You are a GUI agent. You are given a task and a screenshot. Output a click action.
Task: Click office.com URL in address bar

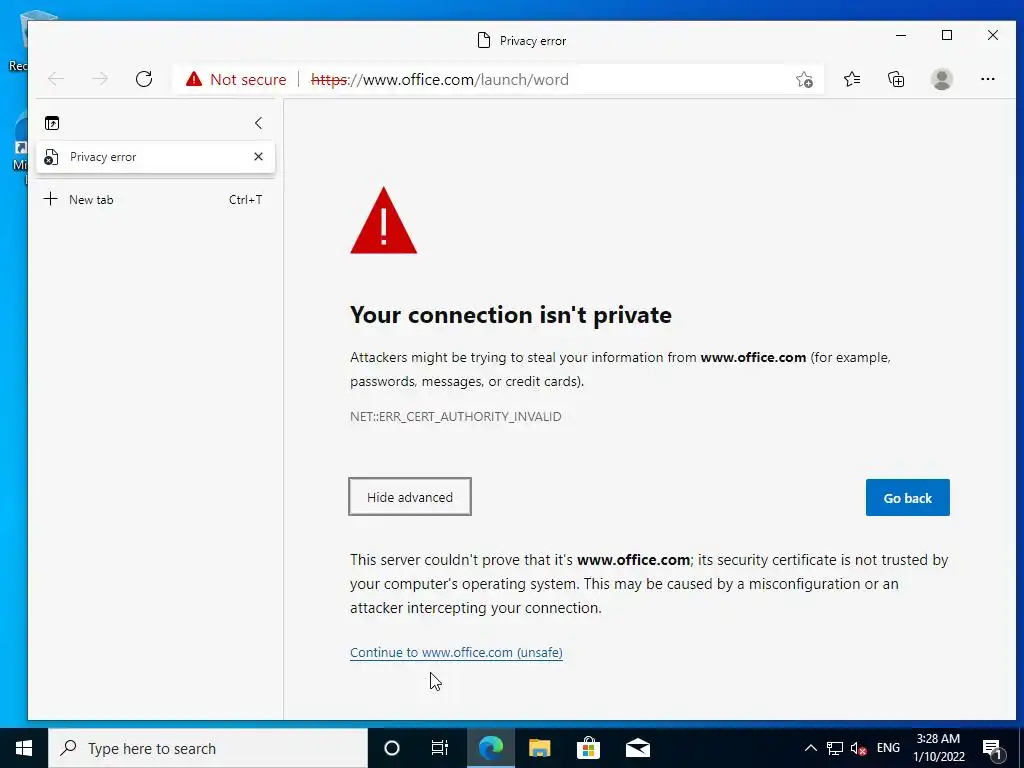[440, 80]
